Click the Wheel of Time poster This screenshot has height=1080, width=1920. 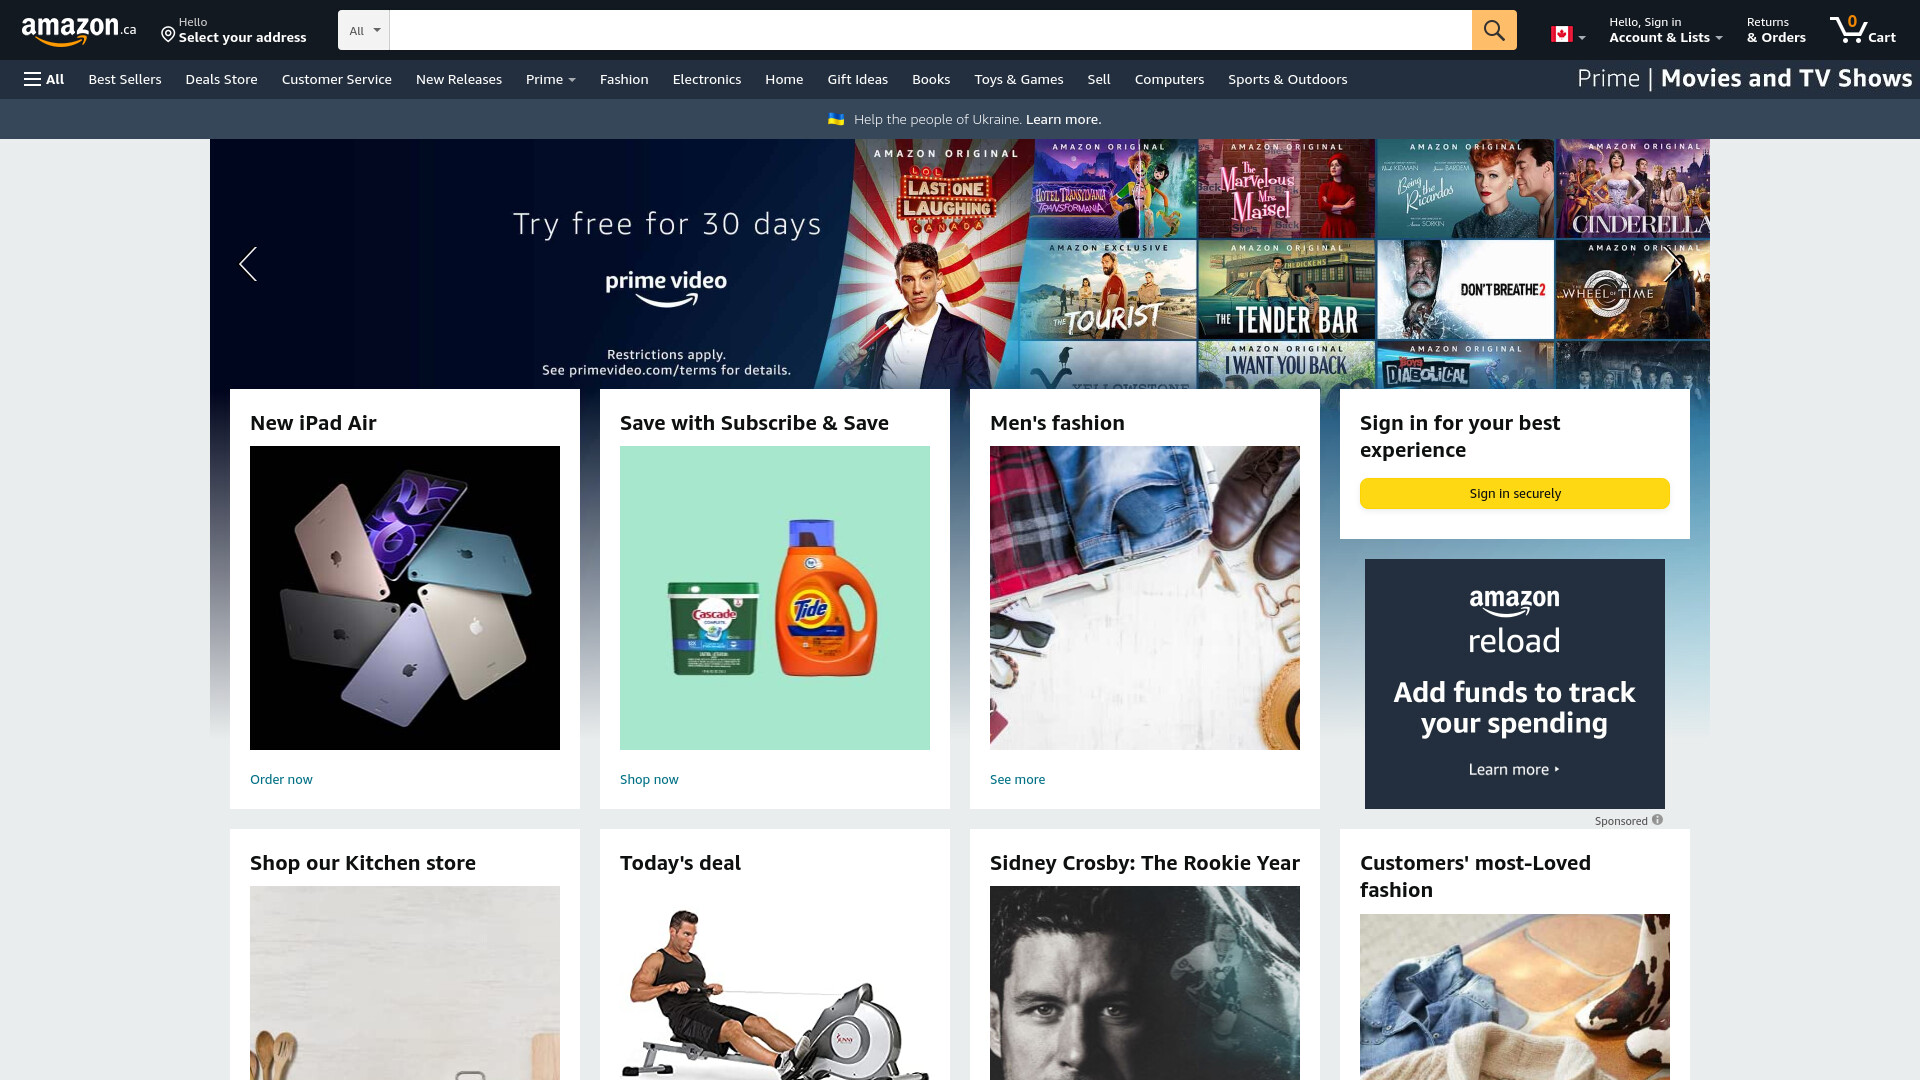click(1633, 289)
